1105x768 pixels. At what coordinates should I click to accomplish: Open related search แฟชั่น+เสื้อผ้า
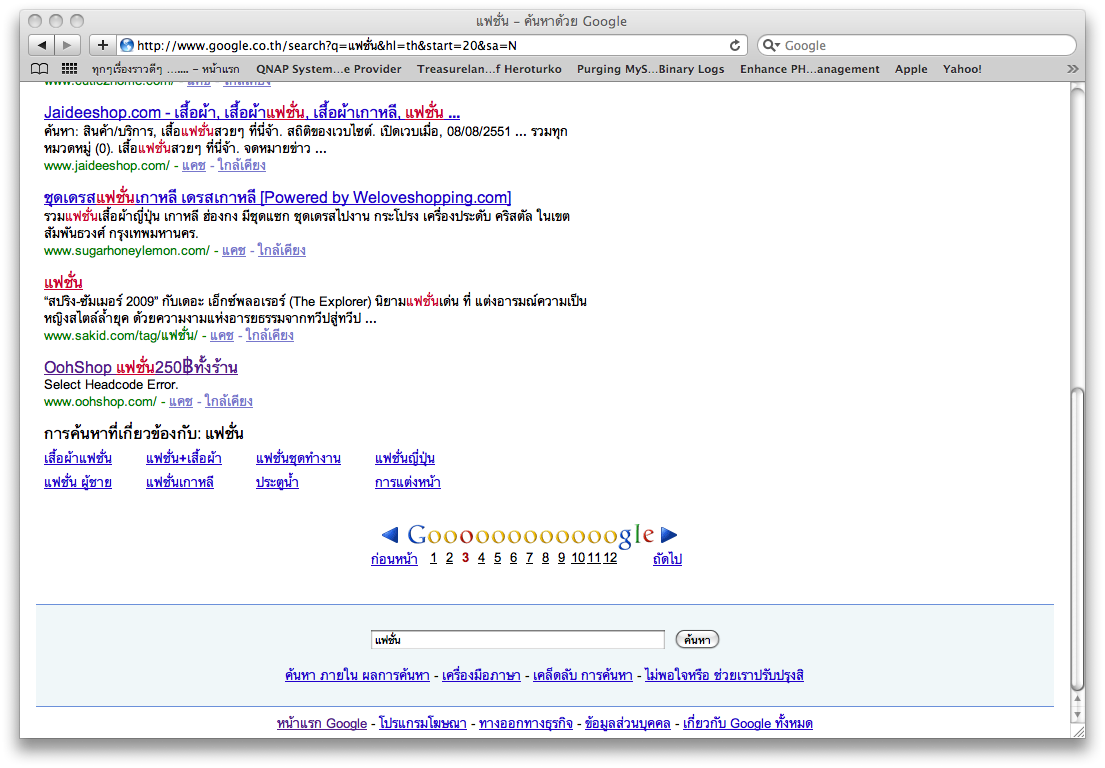click(184, 459)
